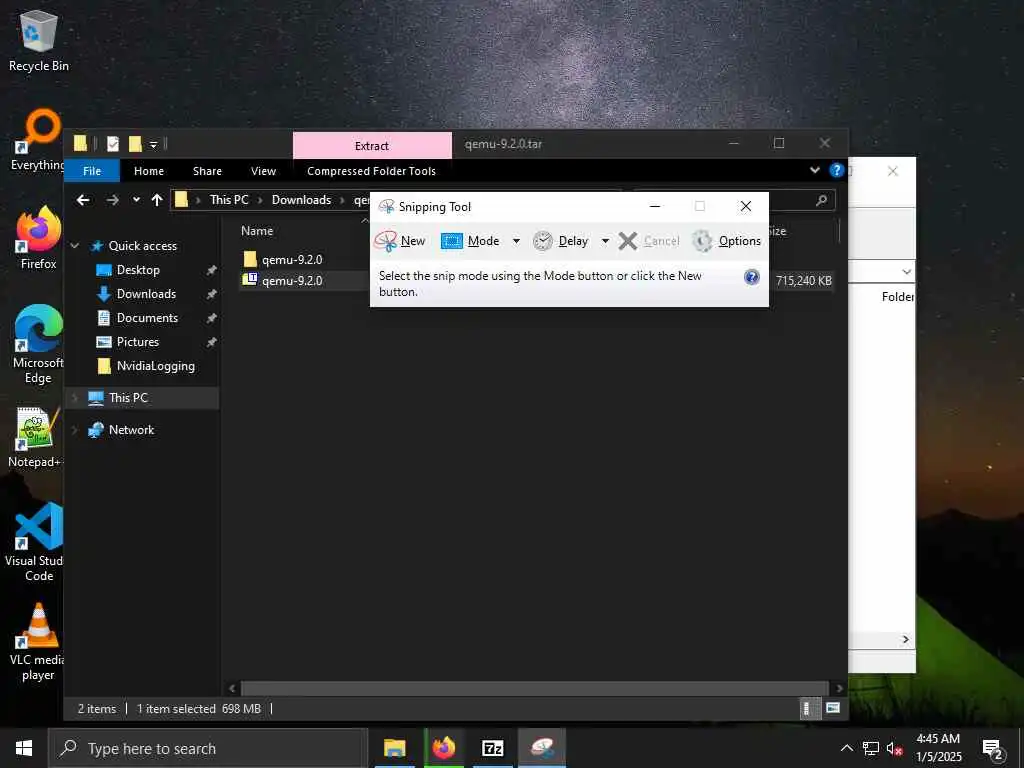1024x768 pixels.
Task: Go up one folder level
Action: pos(157,200)
